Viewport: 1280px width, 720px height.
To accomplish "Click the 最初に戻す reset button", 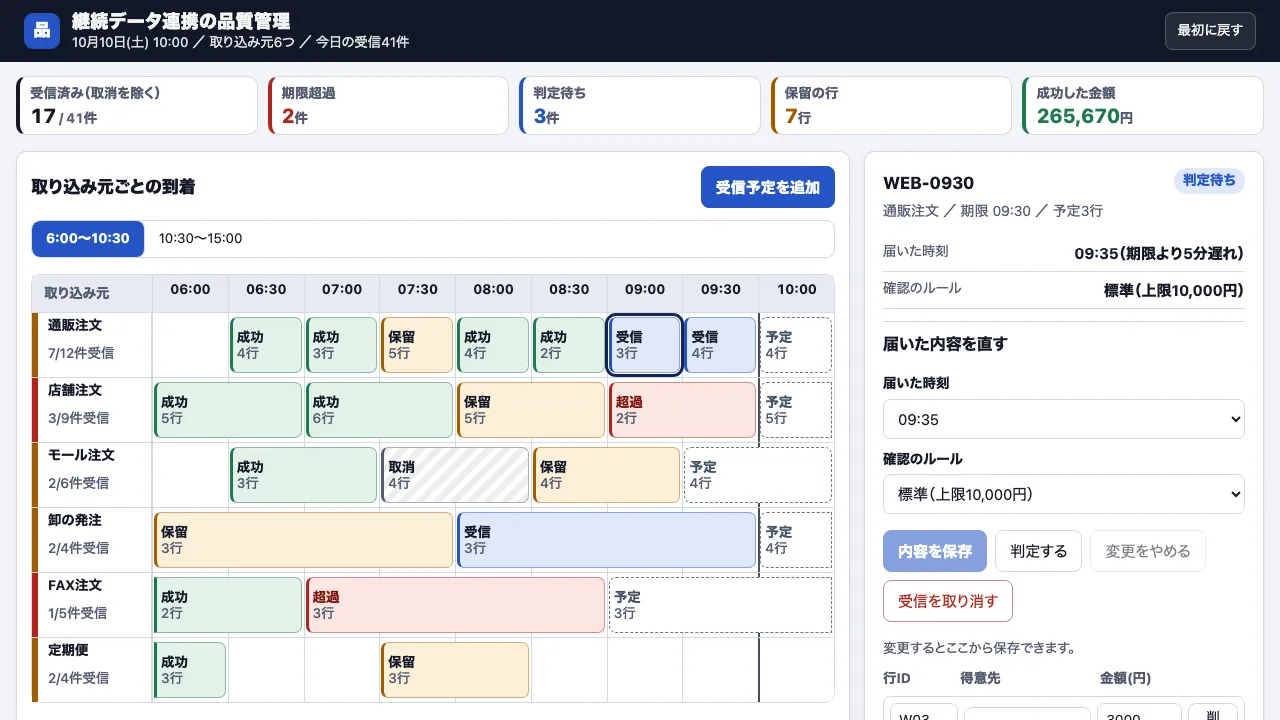I will pos(1210,31).
